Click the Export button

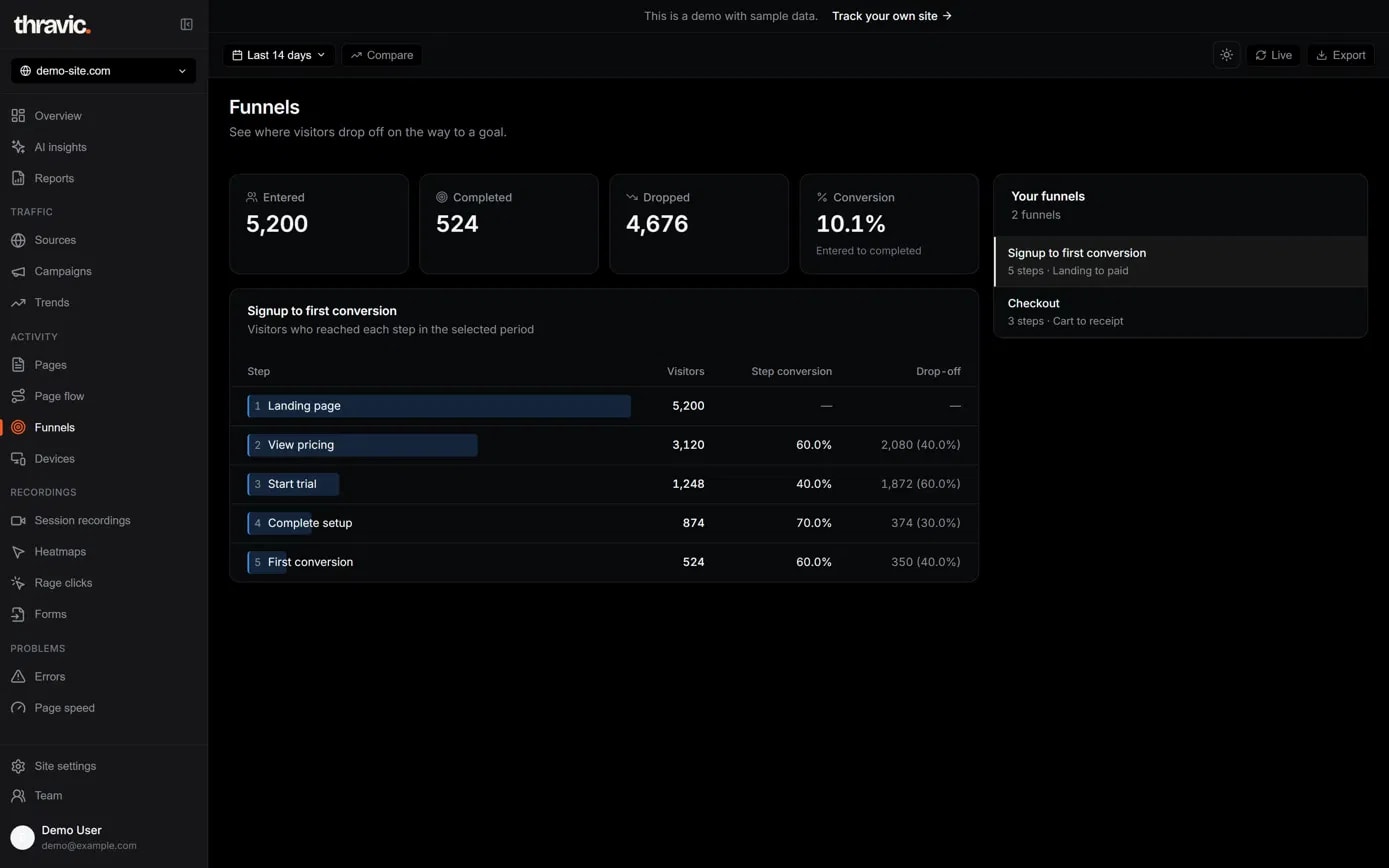(x=1340, y=55)
